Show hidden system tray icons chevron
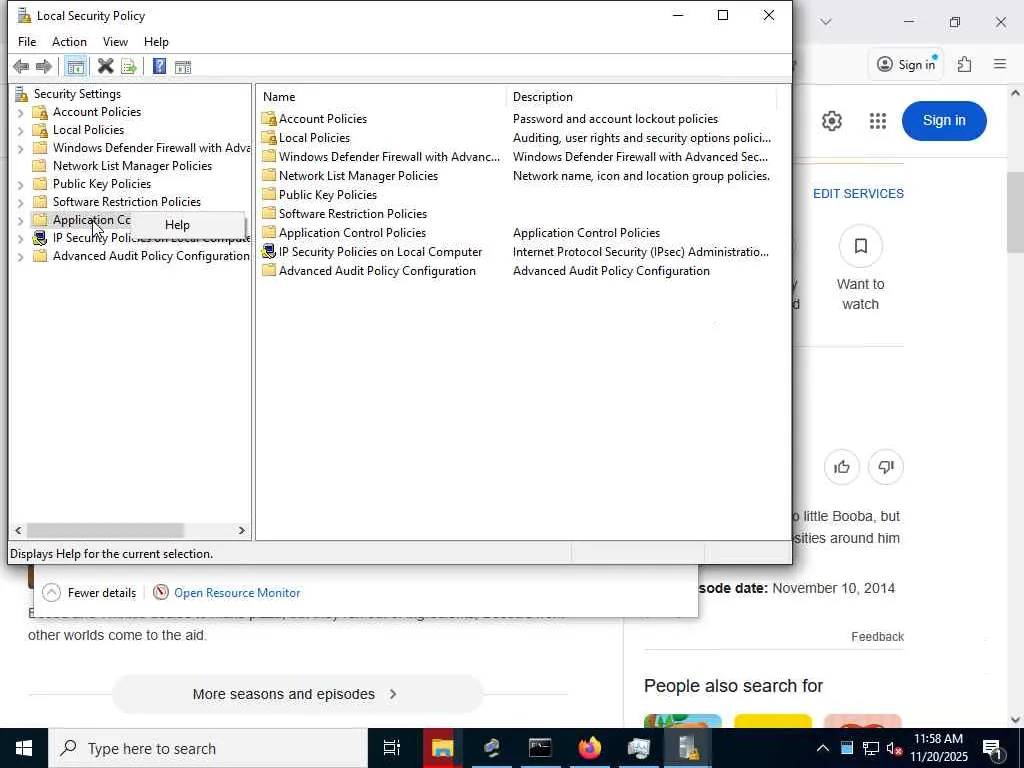Viewport: 1024px width, 768px height. [823, 748]
